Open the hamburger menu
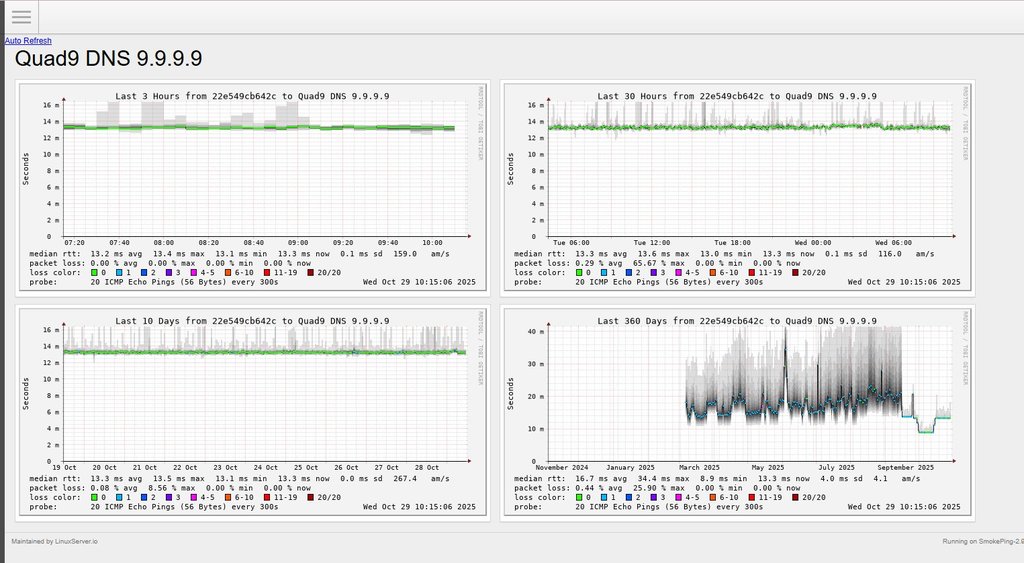 coord(21,17)
